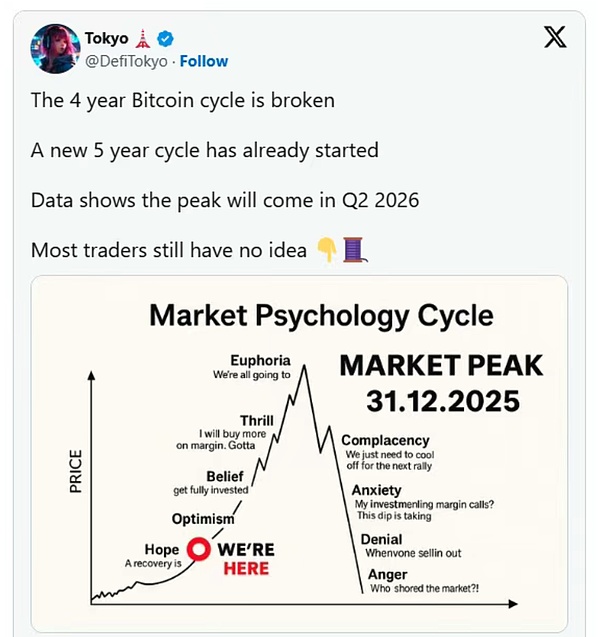This screenshot has height=637, width=600.
Task: Click the blue verified badge
Action: pyautogui.click(x=166, y=39)
